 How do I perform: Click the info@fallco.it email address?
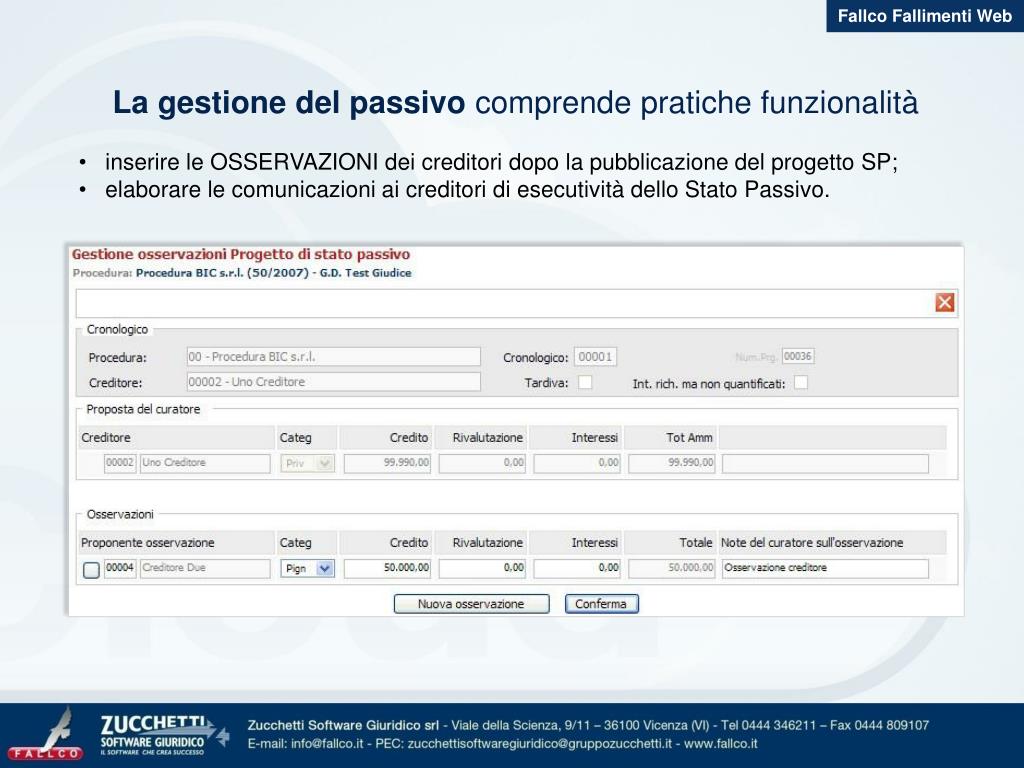pos(327,743)
